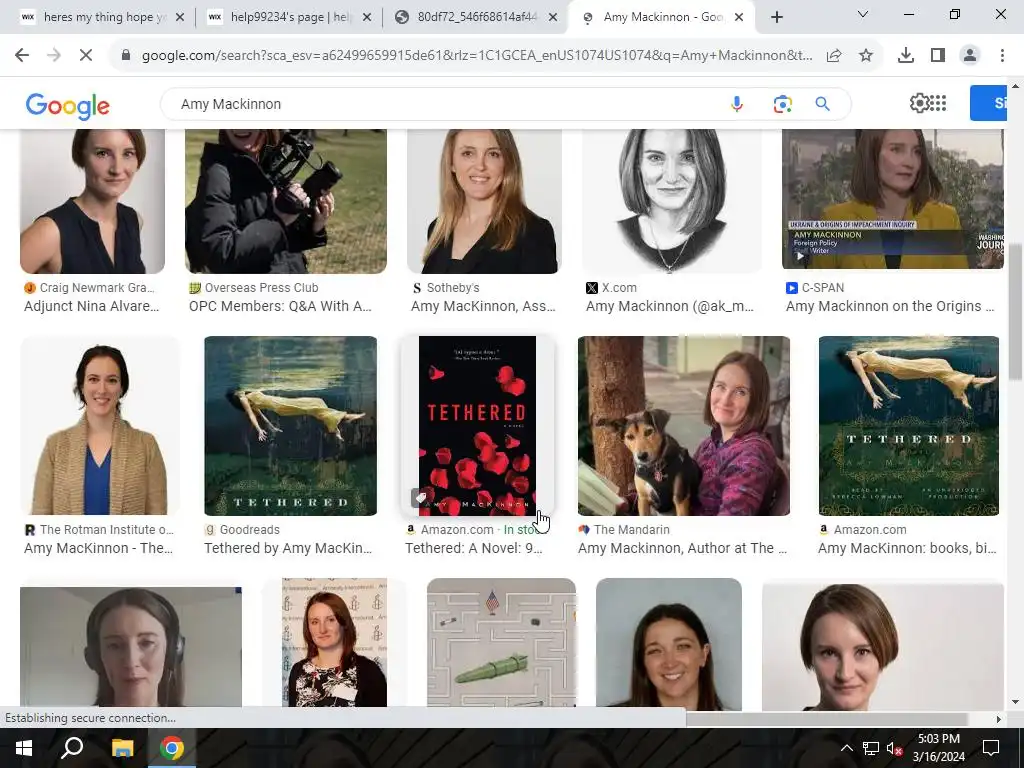Close the help99234's page tab
This screenshot has width=1024, height=768.
[x=367, y=17]
